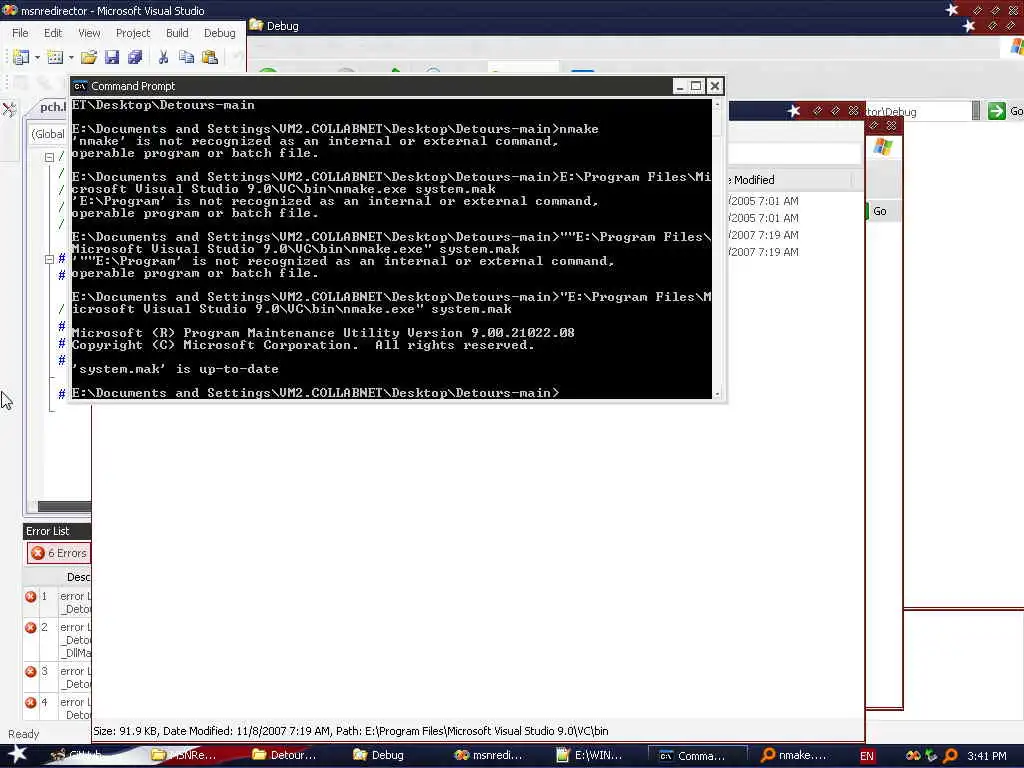Minimize the Command Prompt window

[x=680, y=86]
